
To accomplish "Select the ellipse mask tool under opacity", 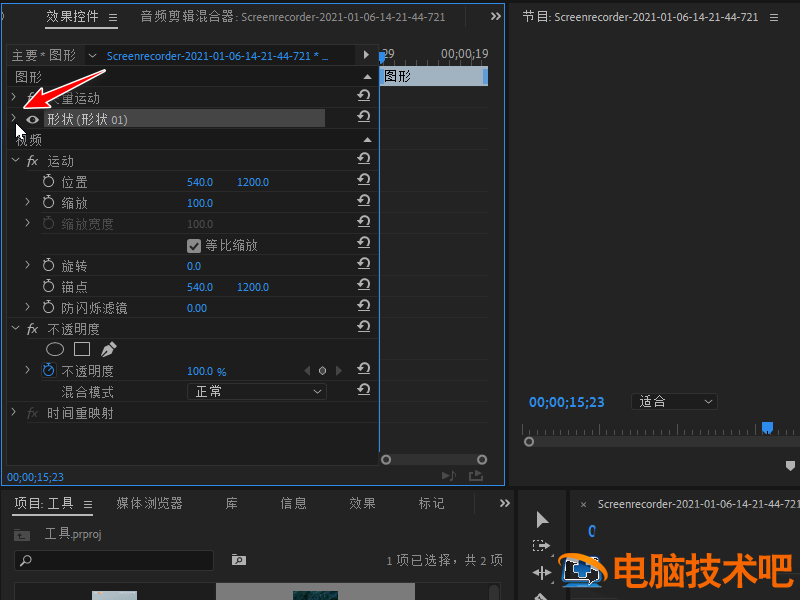I will tap(56, 350).
